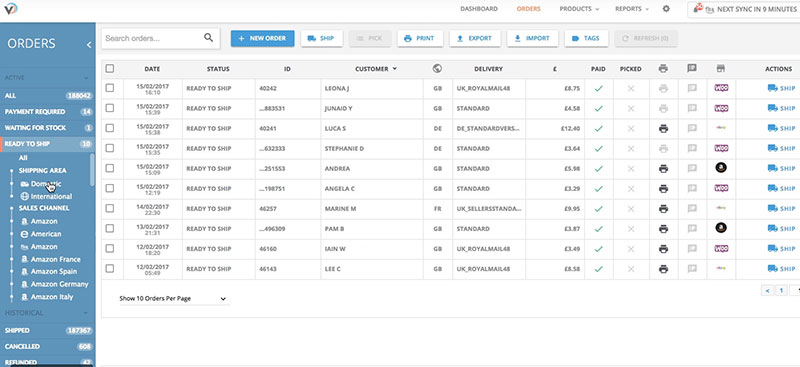Screen dimensions: 800x367
Task: Ship the Pam B order from Actions
Action: [x=781, y=229]
